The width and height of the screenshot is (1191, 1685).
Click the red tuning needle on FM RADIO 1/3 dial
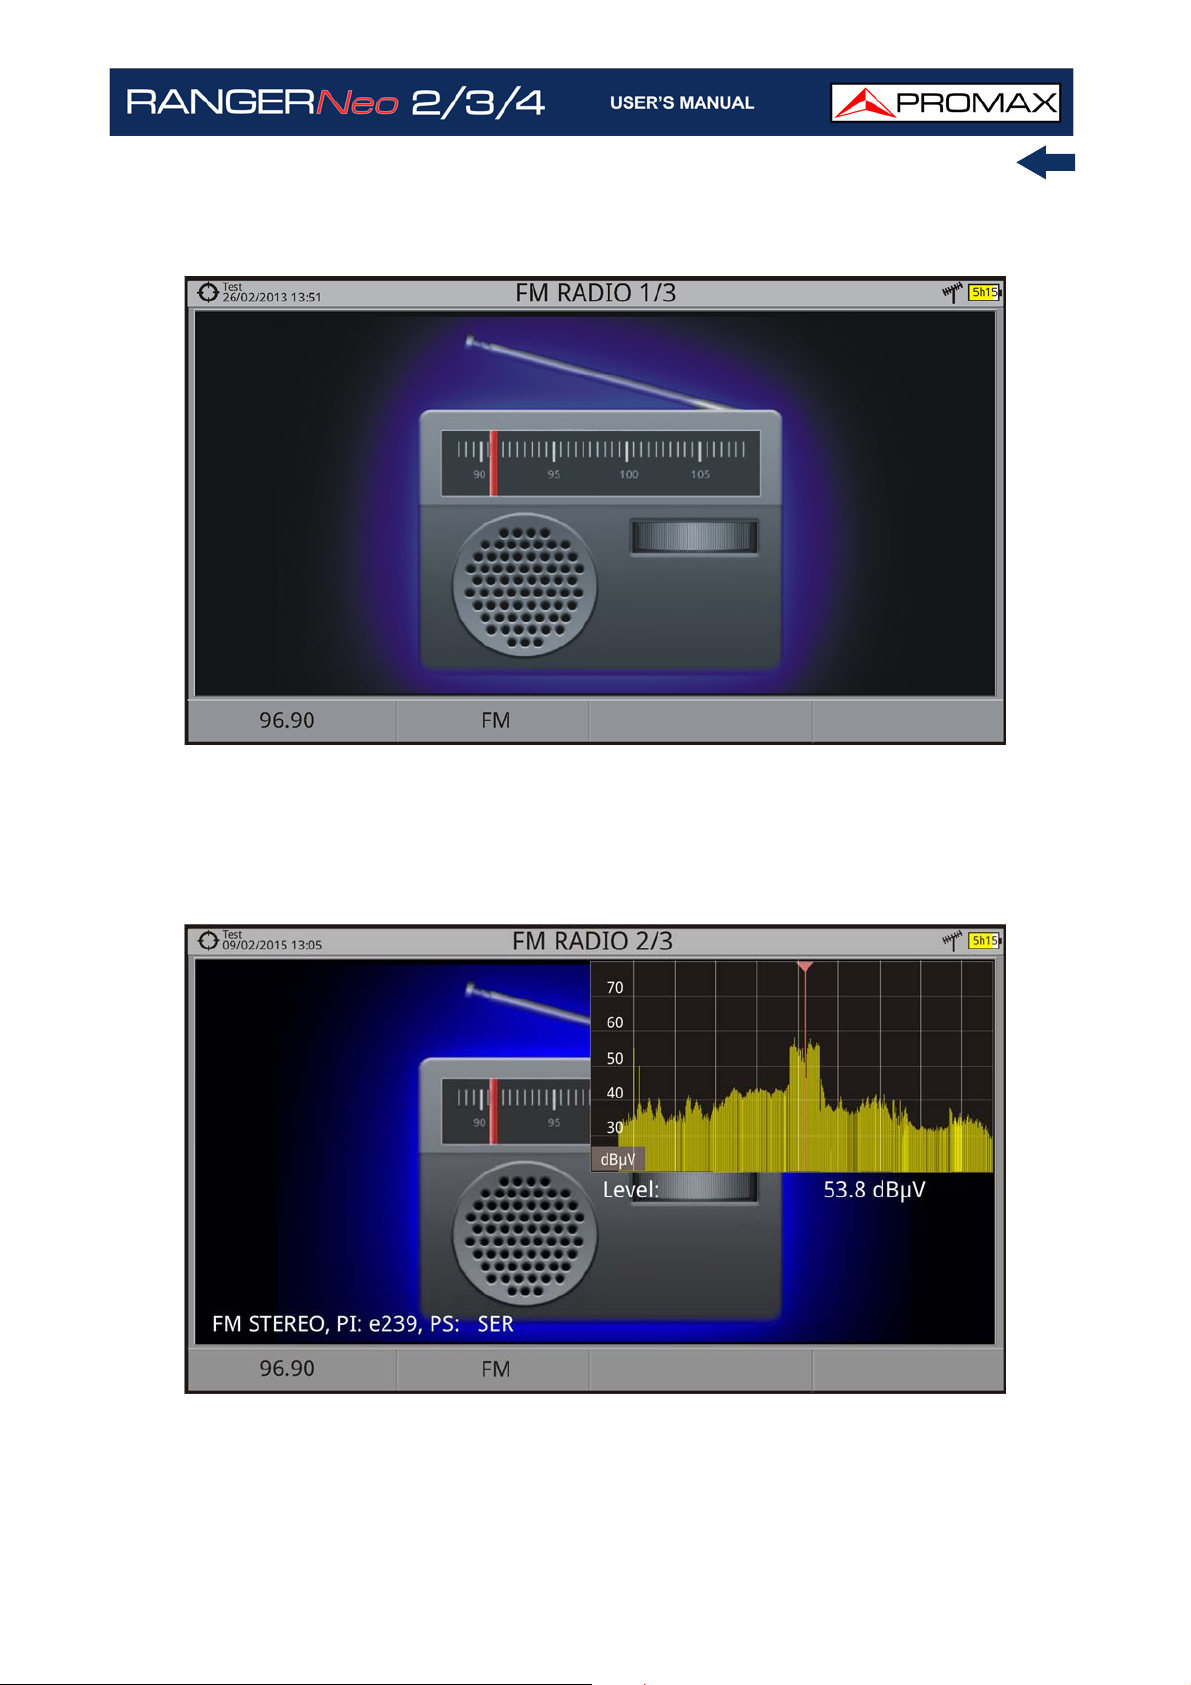[493, 463]
